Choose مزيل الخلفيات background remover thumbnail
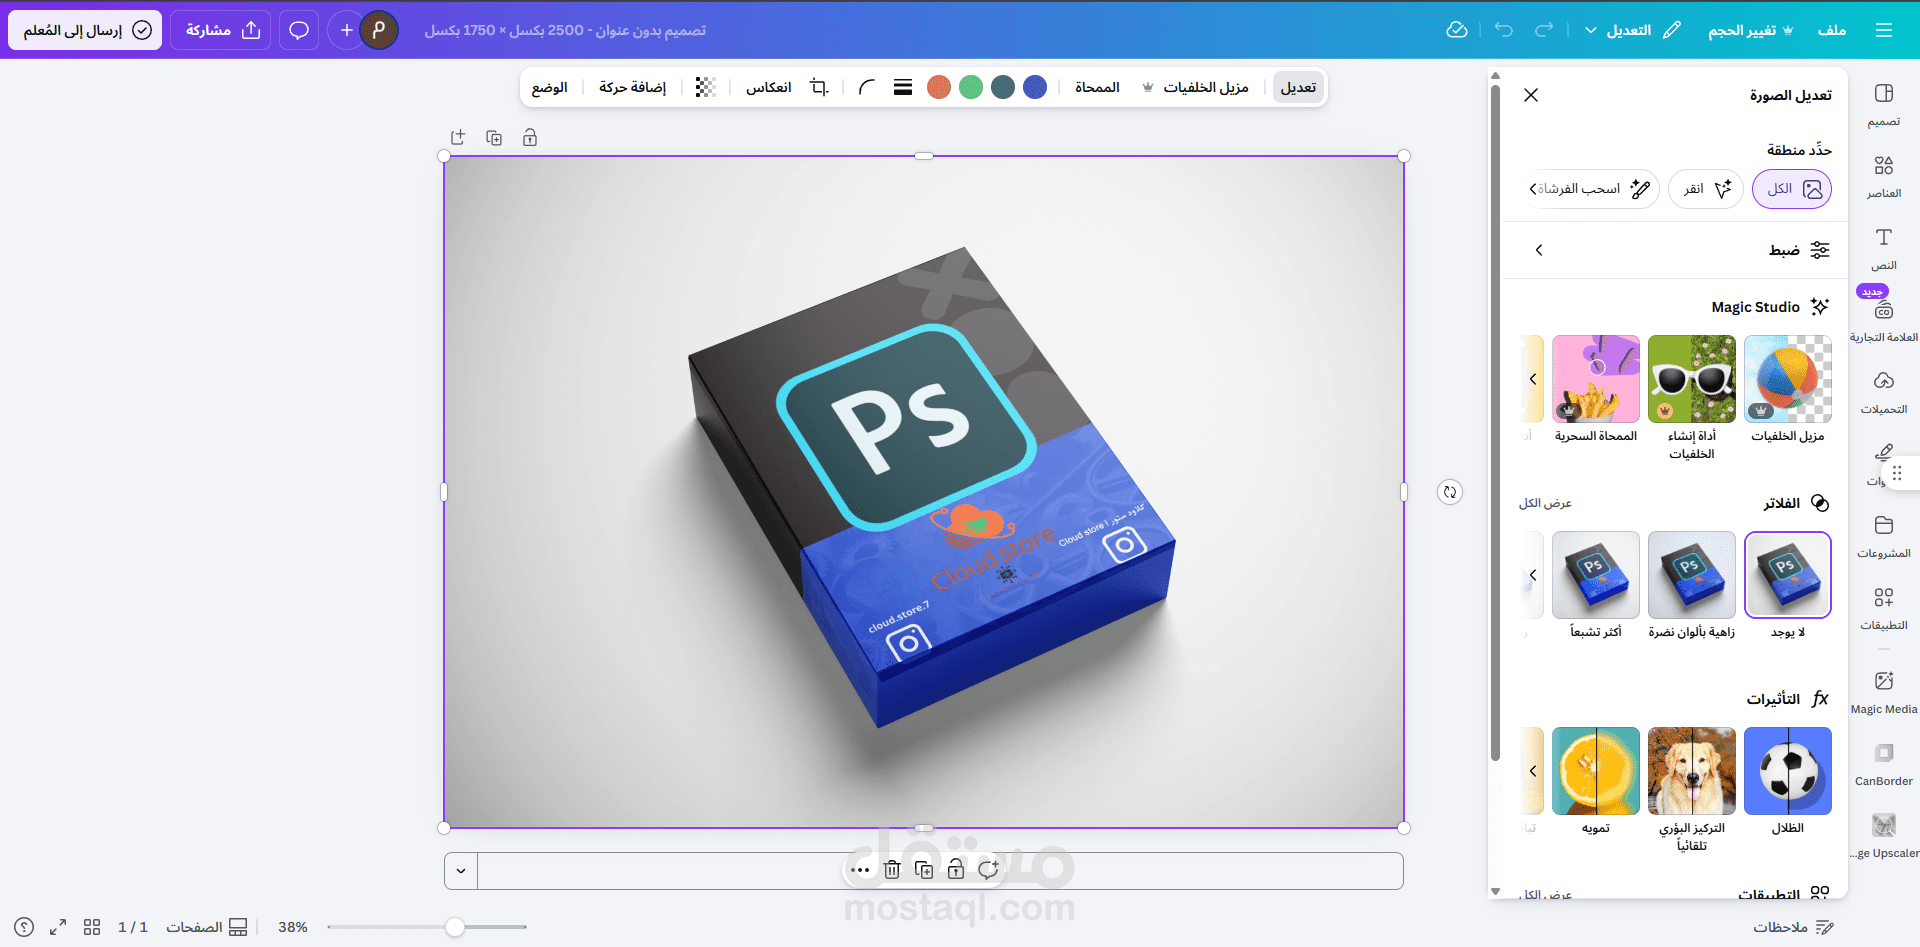1920x947 pixels. [x=1788, y=379]
